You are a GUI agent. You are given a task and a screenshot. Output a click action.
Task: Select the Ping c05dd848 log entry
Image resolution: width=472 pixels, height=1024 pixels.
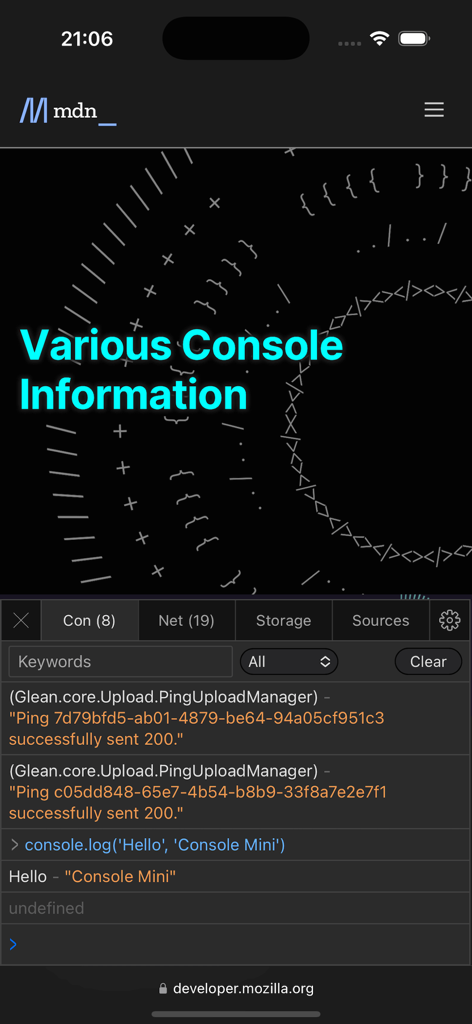coord(236,792)
